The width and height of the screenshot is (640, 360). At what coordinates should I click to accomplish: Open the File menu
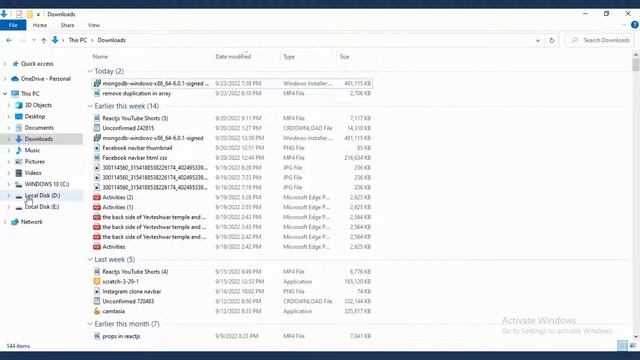pos(13,25)
